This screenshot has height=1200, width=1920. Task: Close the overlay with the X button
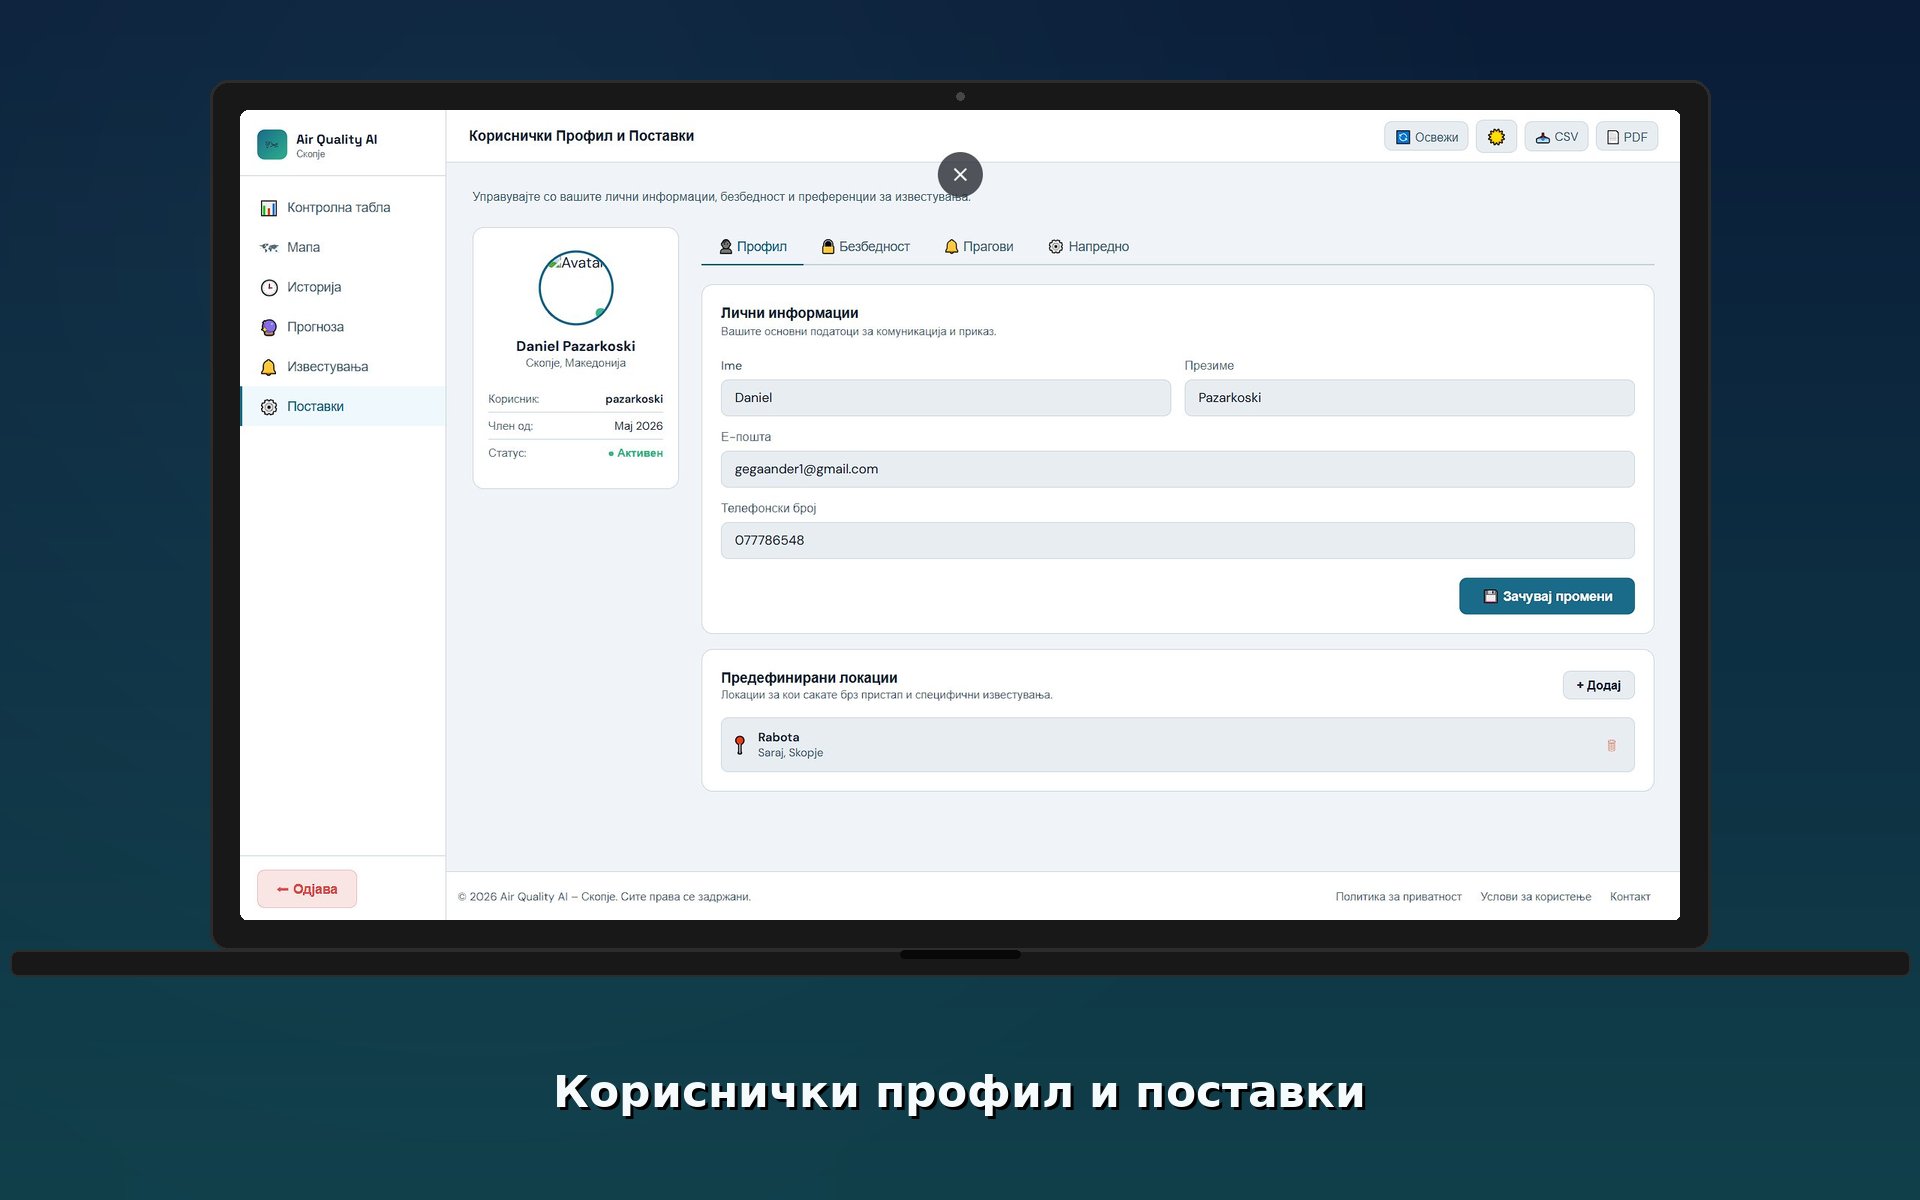[960, 174]
